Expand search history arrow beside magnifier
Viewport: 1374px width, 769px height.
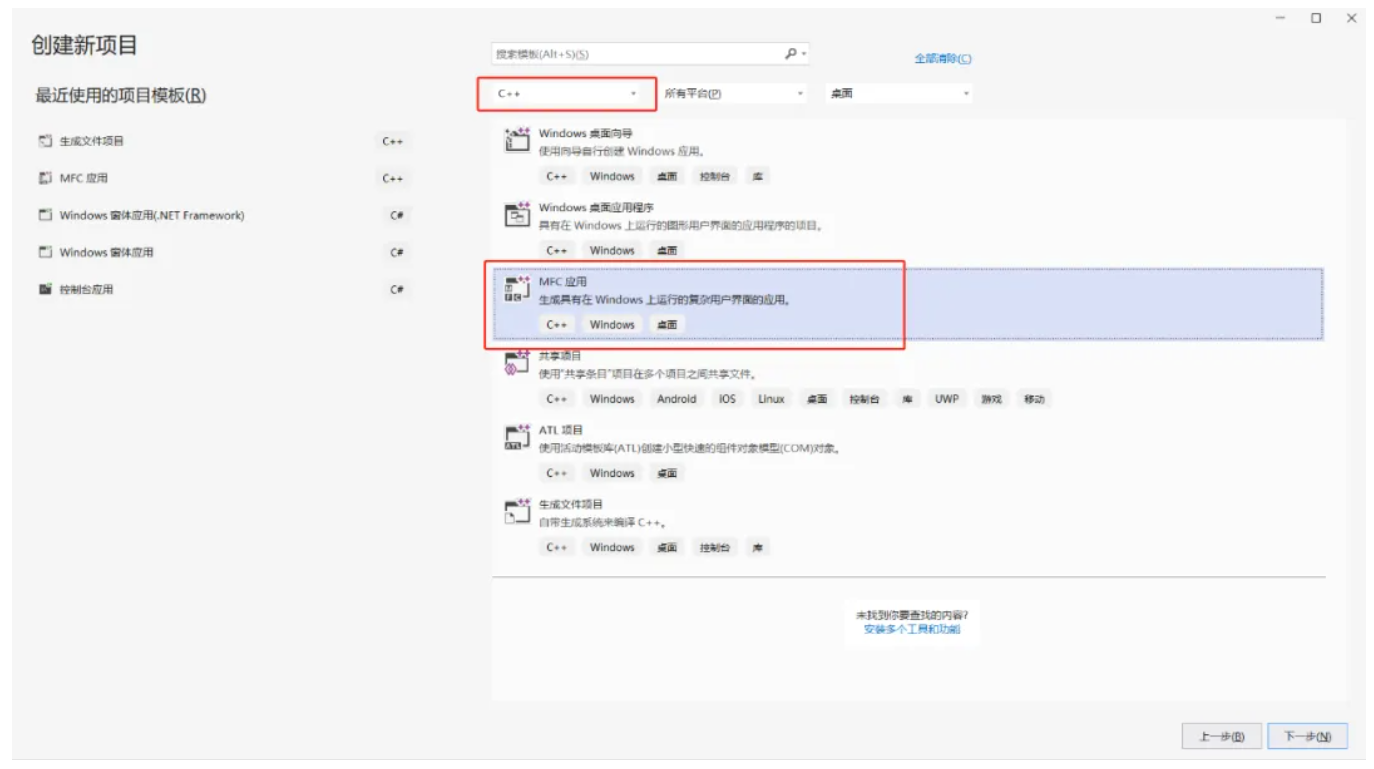(804, 55)
